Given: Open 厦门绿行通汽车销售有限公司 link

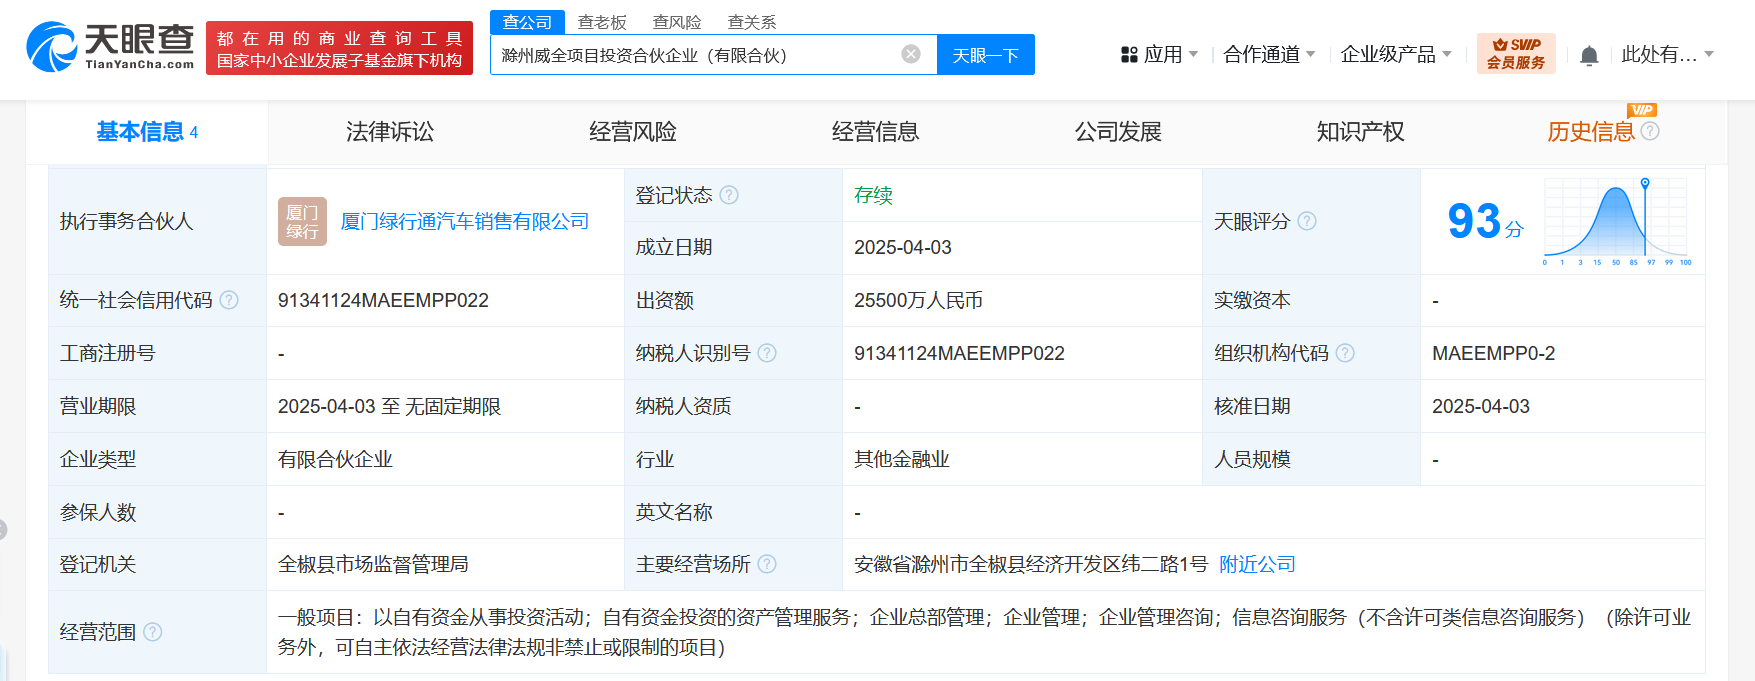Looking at the screenshot, I should pos(465,221).
